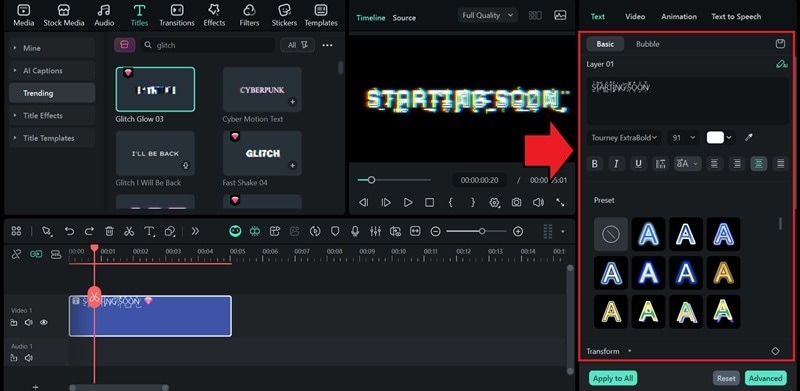800x391 pixels.
Task: Select the Glitch Glow 03 title thumbnail
Action: (155, 89)
